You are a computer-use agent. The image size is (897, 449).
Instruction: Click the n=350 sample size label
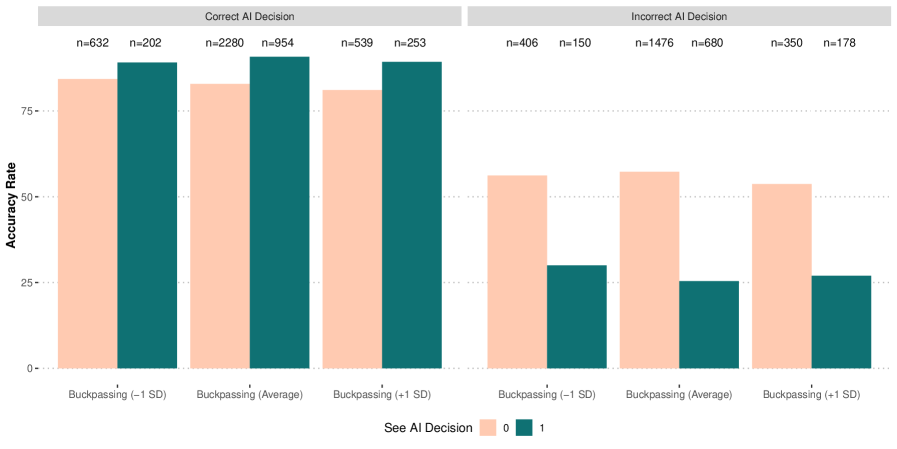pos(787,43)
